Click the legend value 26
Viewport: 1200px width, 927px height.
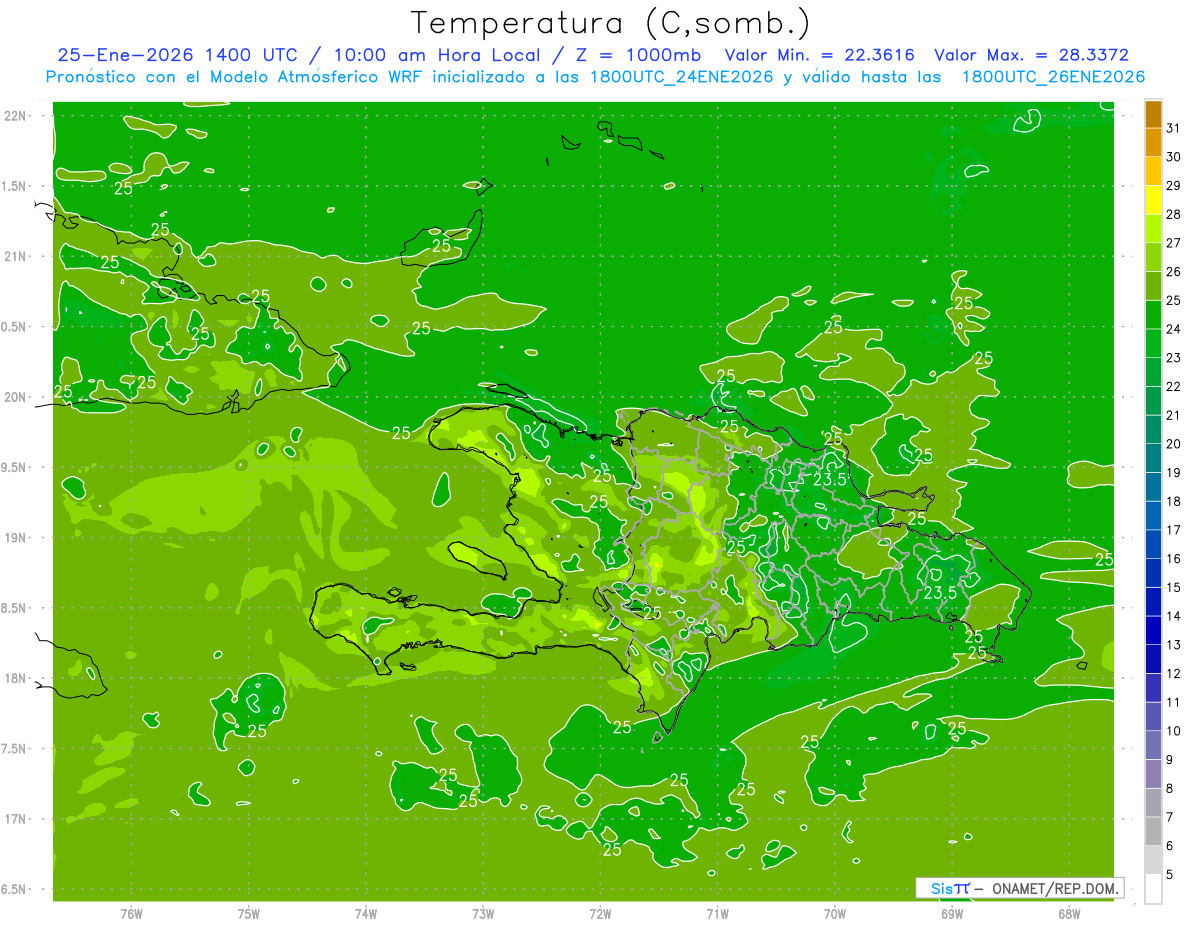click(x=1173, y=272)
